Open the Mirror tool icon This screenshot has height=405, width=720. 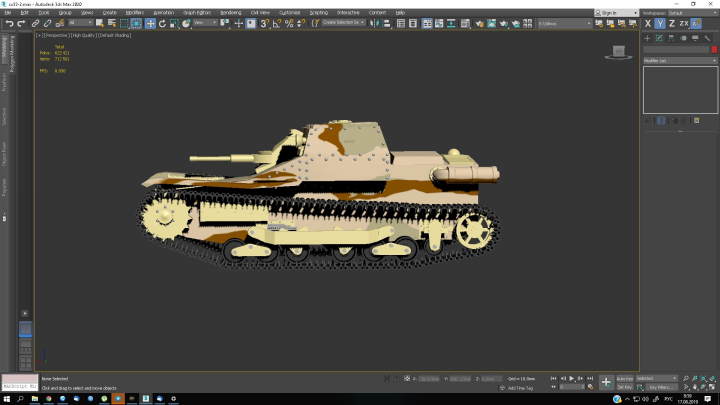tap(374, 23)
